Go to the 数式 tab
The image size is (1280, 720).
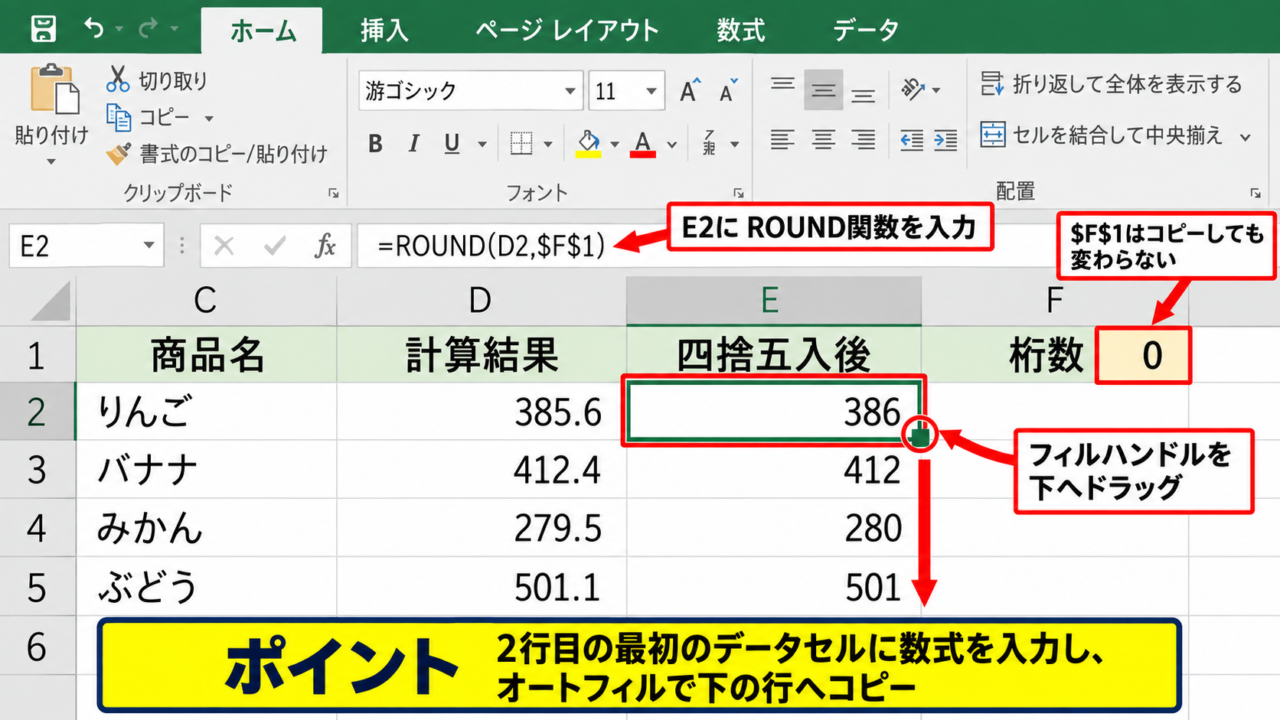(741, 30)
